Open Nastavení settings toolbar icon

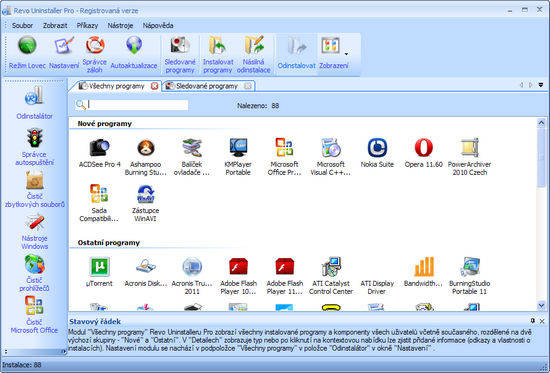point(64,53)
